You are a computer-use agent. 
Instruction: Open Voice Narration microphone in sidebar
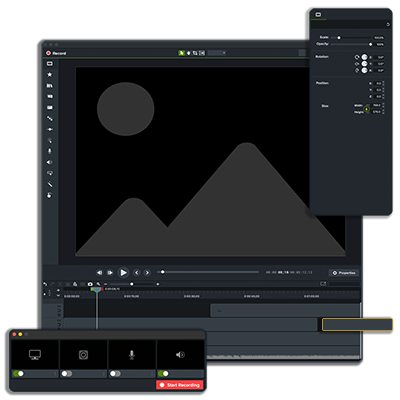click(50, 151)
